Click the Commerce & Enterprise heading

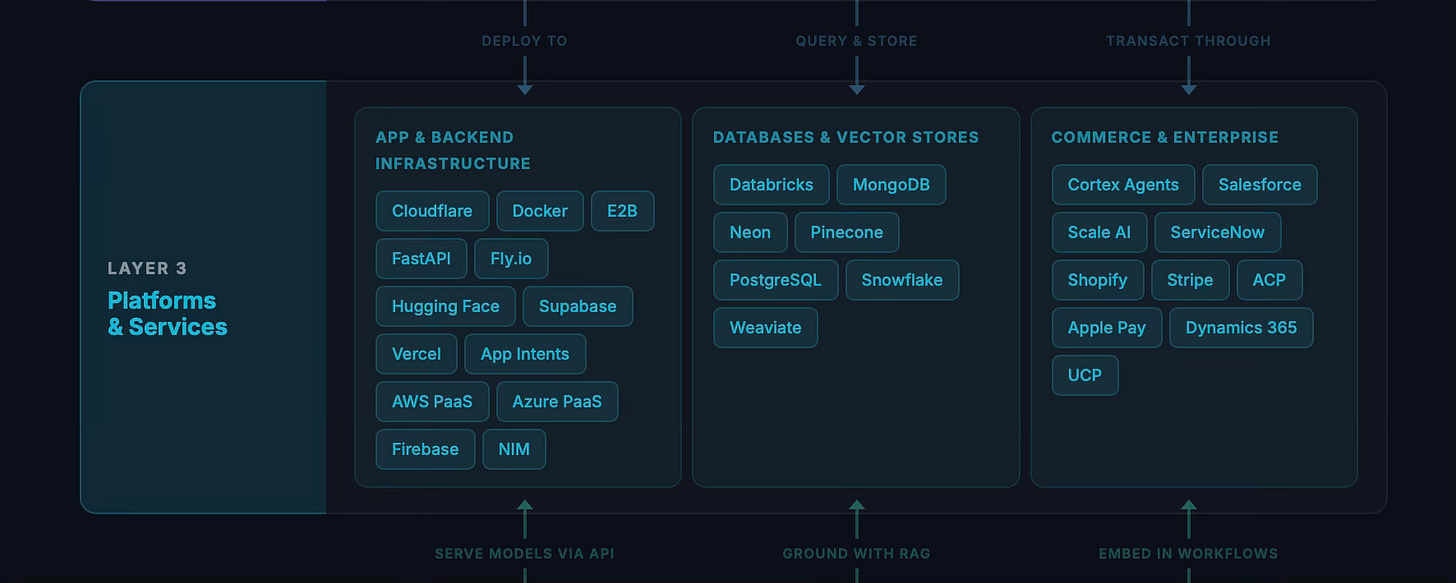point(1165,137)
